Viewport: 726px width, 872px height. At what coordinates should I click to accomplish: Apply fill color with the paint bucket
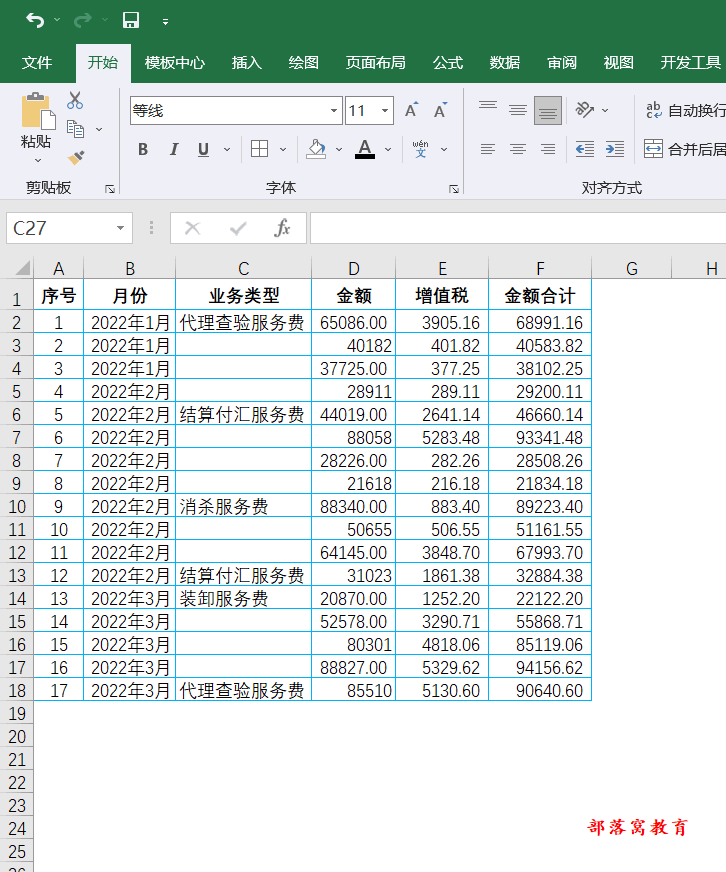point(316,149)
